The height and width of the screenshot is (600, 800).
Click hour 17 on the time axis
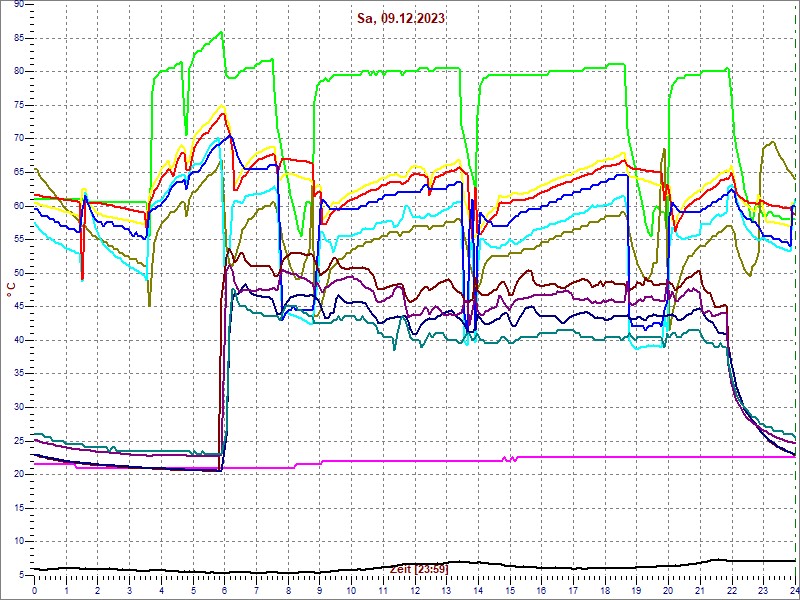[x=573, y=590]
